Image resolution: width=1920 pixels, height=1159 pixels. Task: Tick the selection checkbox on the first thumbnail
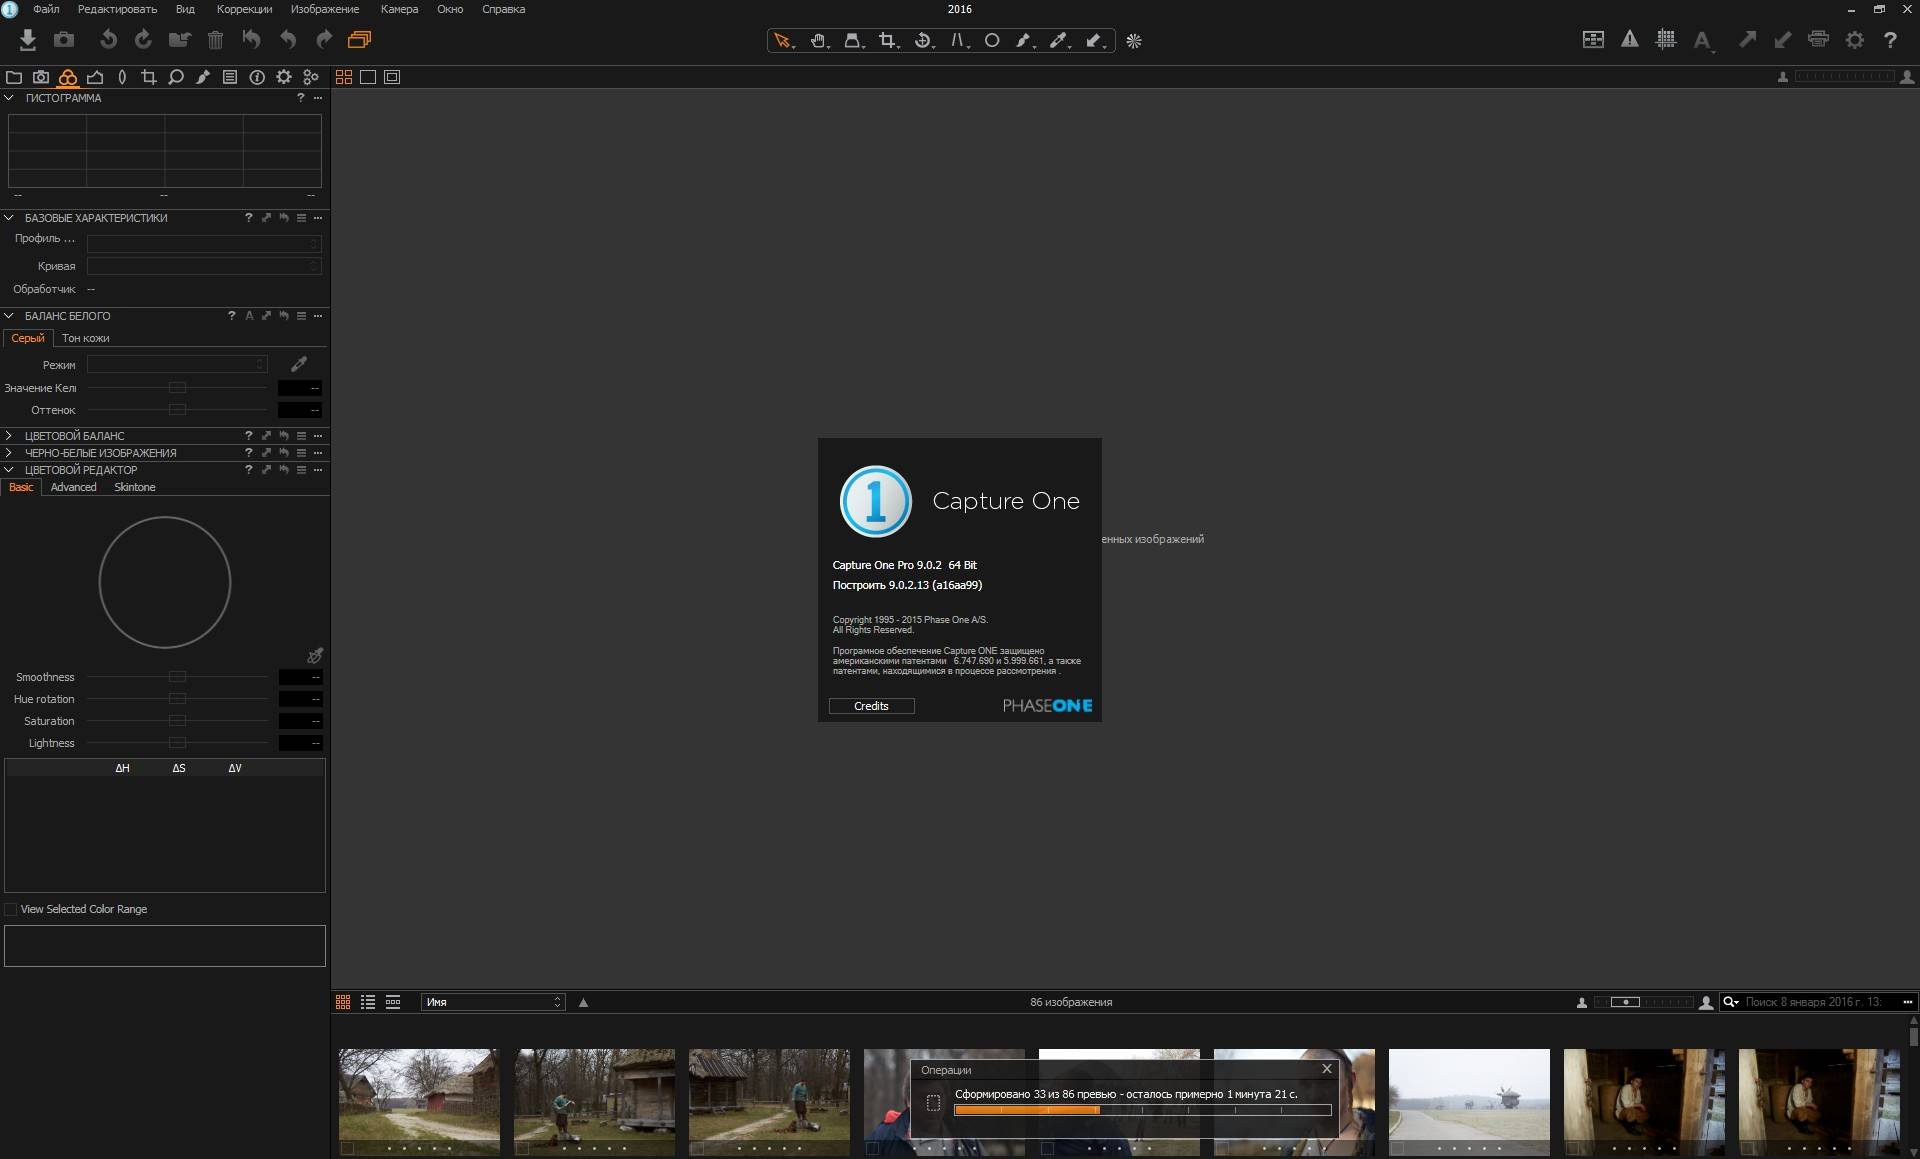[347, 1149]
